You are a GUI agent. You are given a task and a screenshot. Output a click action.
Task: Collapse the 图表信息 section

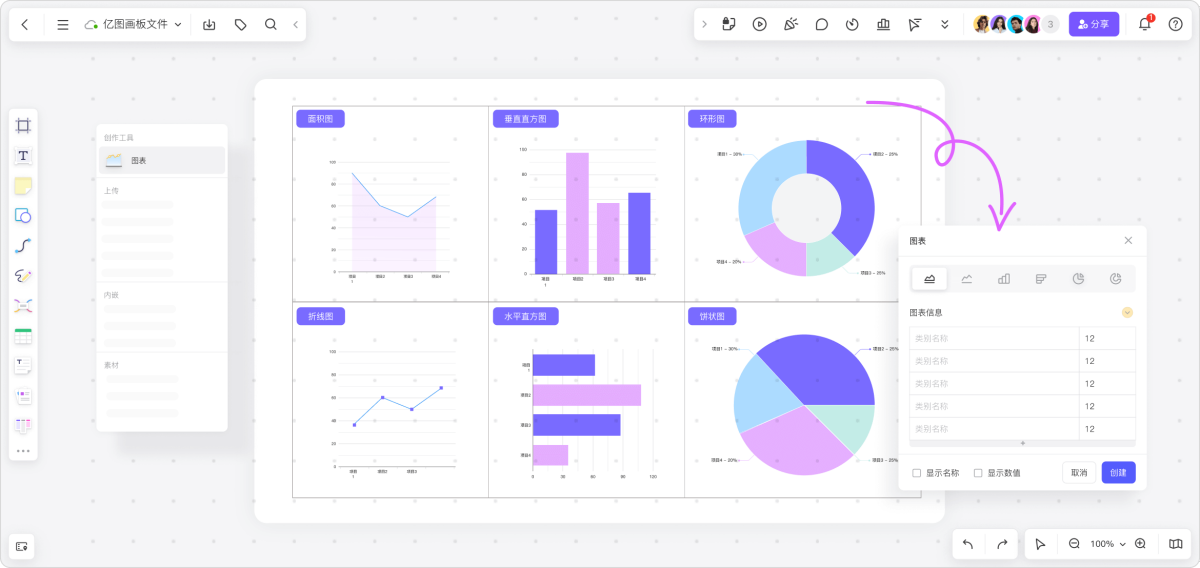1127,312
